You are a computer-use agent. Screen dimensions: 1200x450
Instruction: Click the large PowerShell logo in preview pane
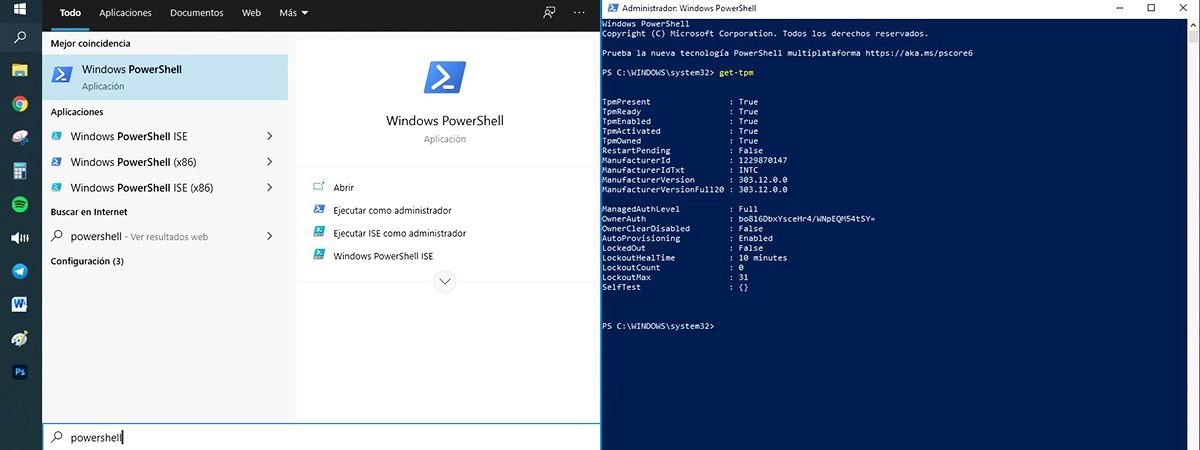(445, 78)
